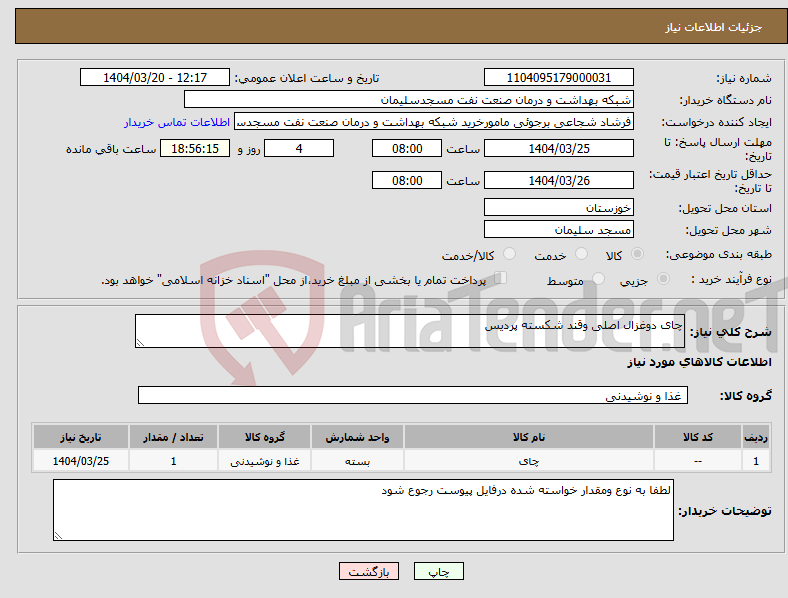Click the غذا و نوشیدنی table cell
Screen dimensions: 788x598
coord(265,461)
